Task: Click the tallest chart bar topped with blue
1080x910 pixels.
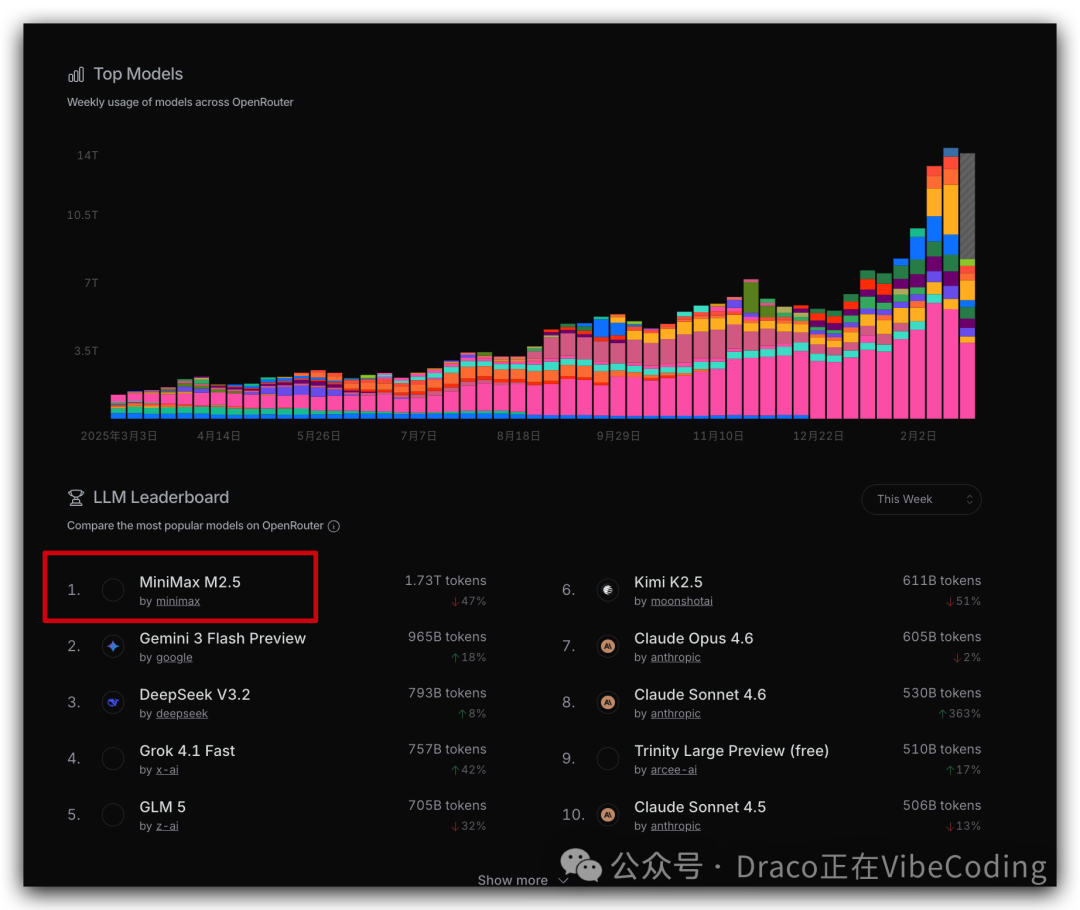Action: [x=951, y=284]
